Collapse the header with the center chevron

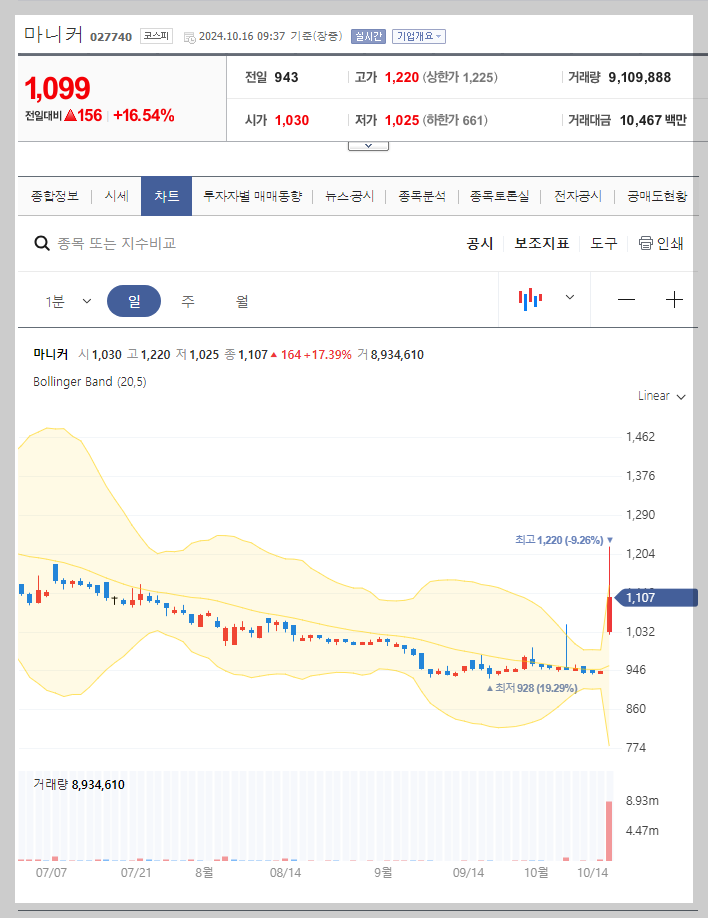point(368,143)
